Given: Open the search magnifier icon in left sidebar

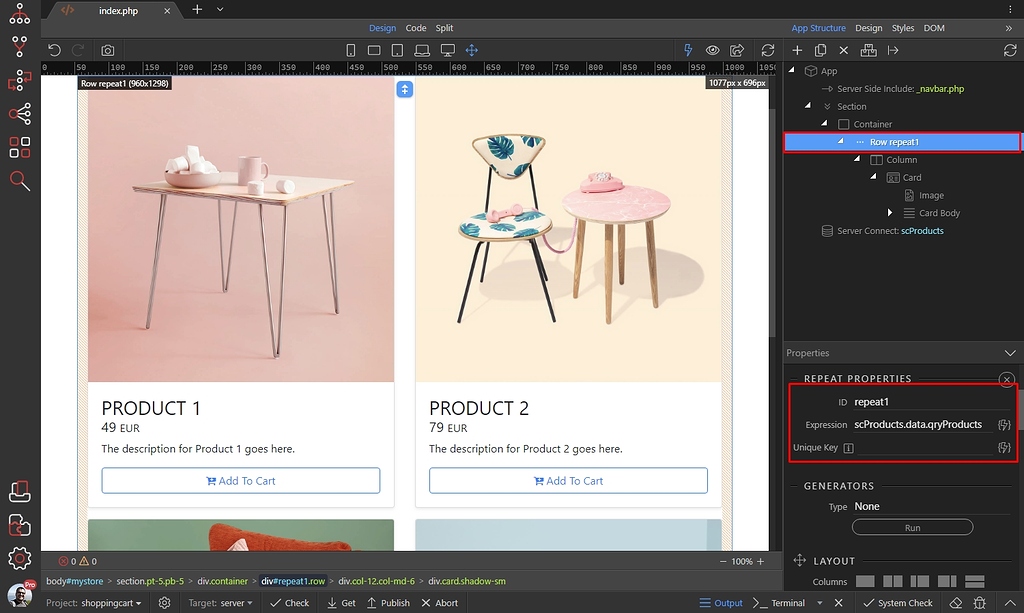Looking at the screenshot, I should point(20,181).
